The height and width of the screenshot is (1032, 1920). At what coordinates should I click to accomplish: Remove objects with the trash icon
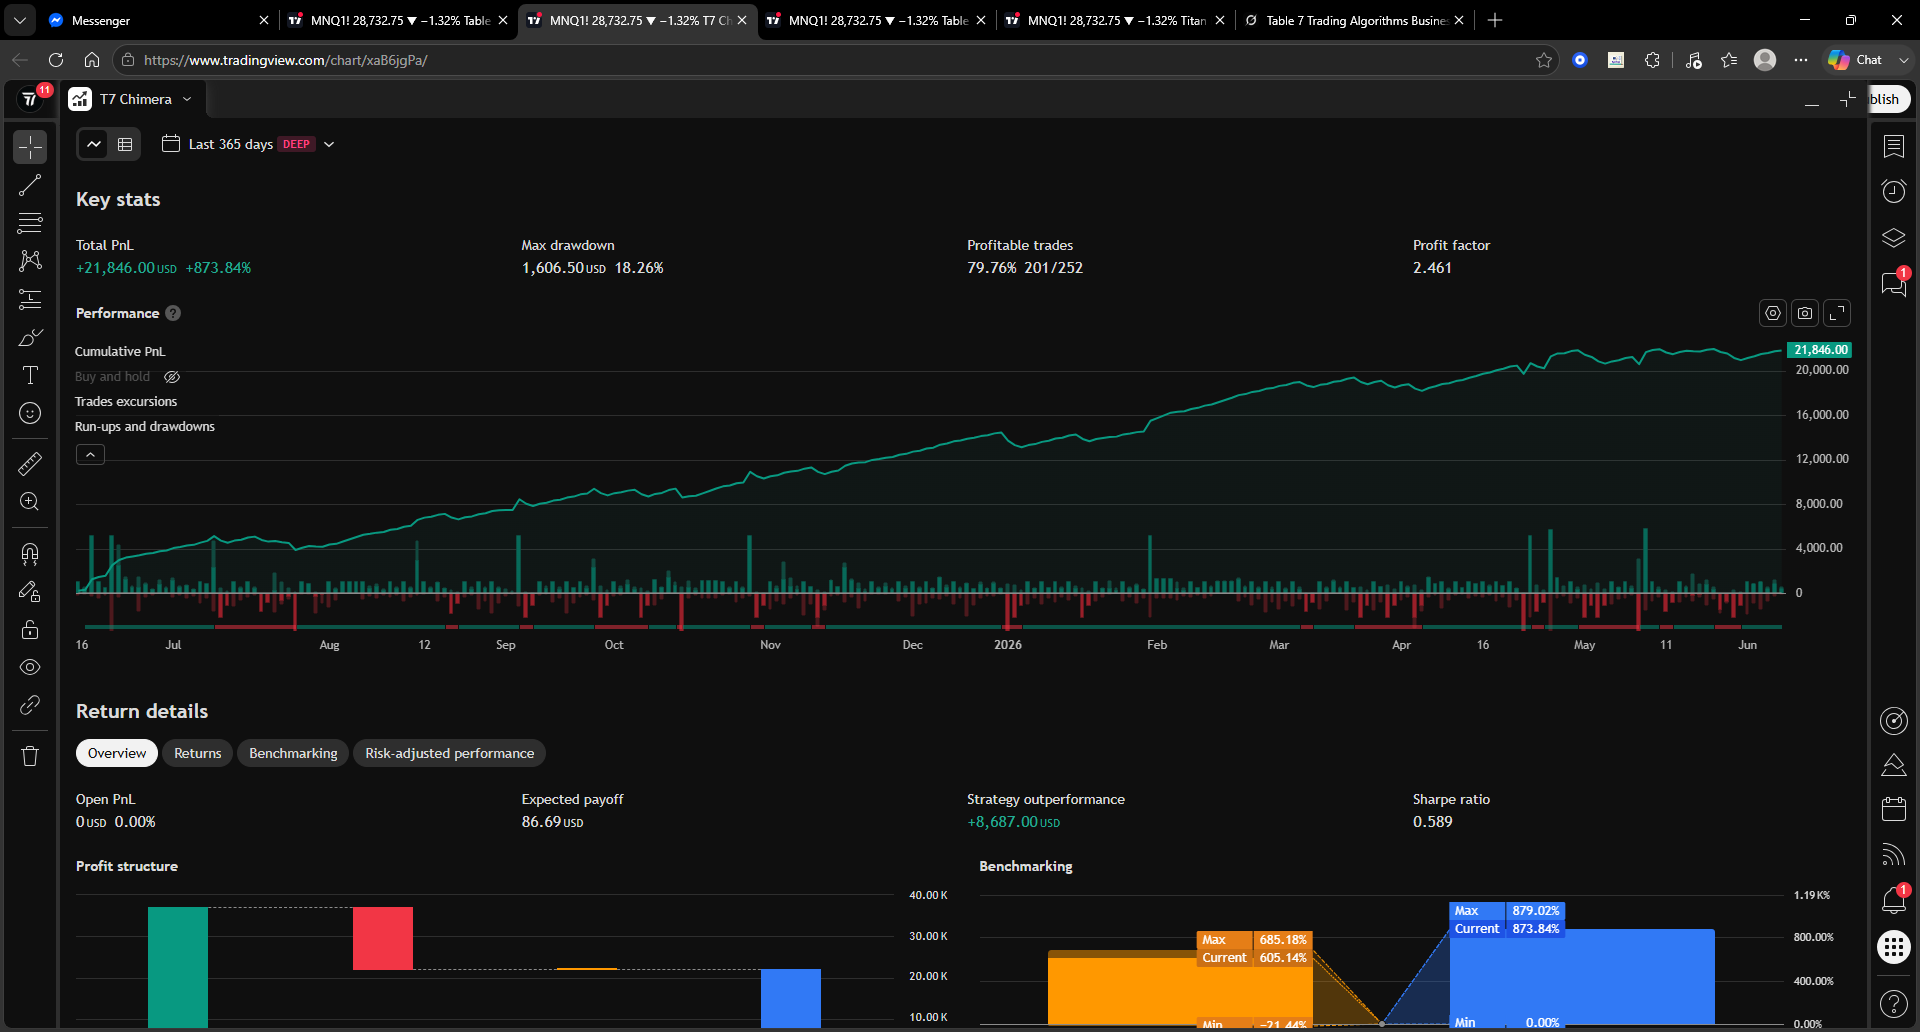[x=30, y=756]
